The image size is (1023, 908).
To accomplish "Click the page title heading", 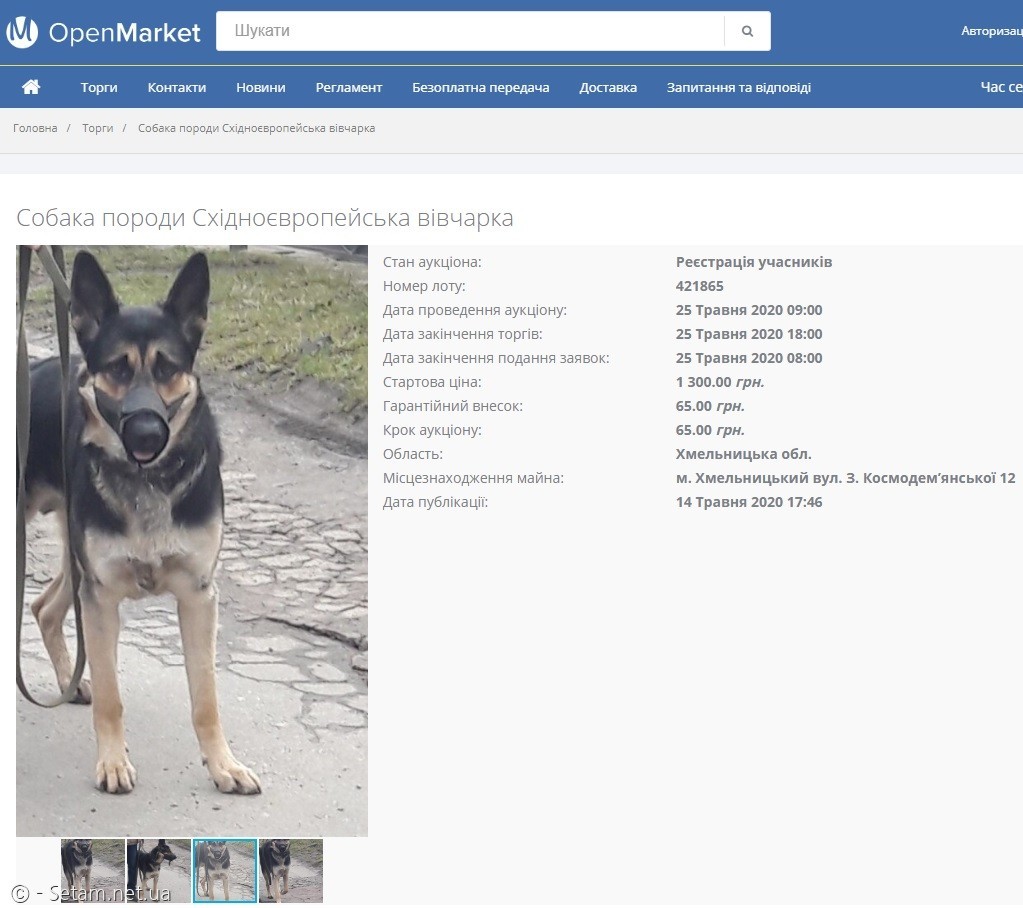I will [x=265, y=218].
